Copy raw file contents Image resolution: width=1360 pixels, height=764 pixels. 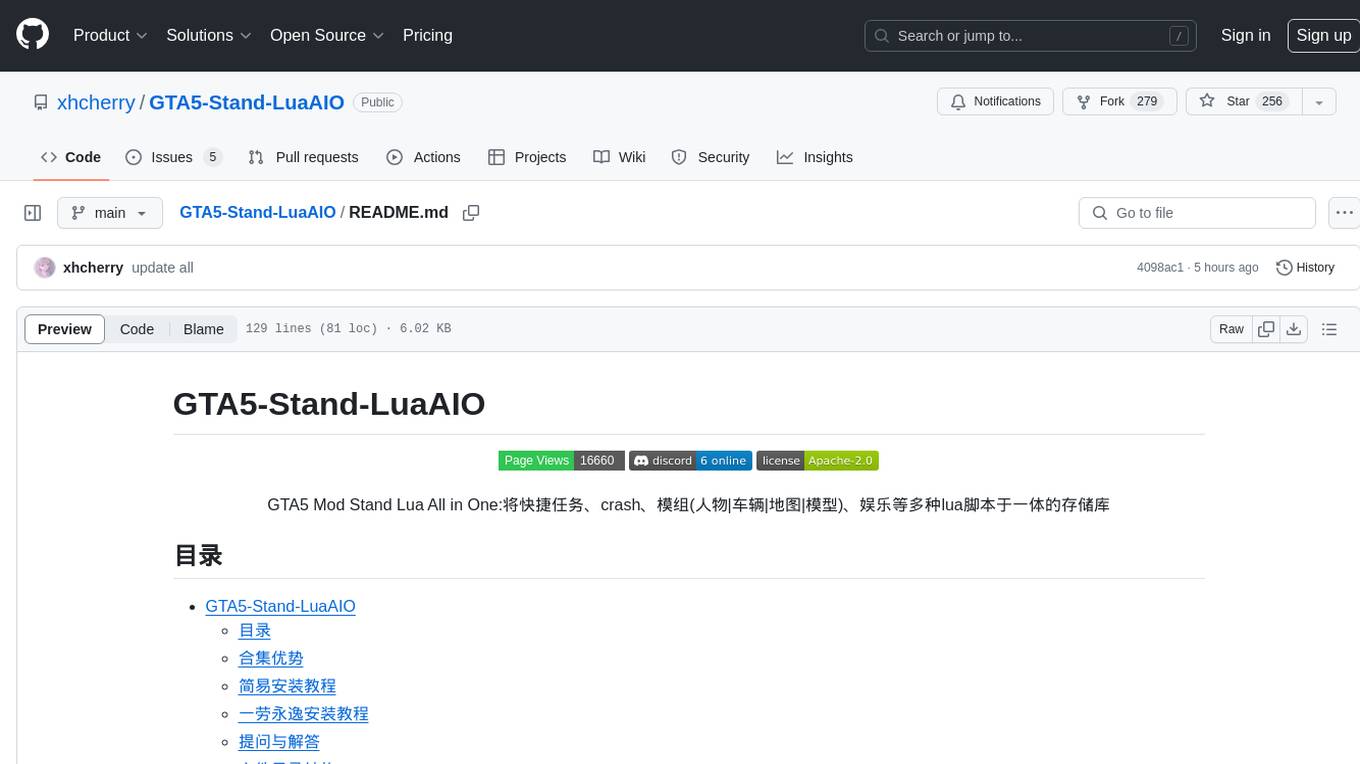point(1266,329)
